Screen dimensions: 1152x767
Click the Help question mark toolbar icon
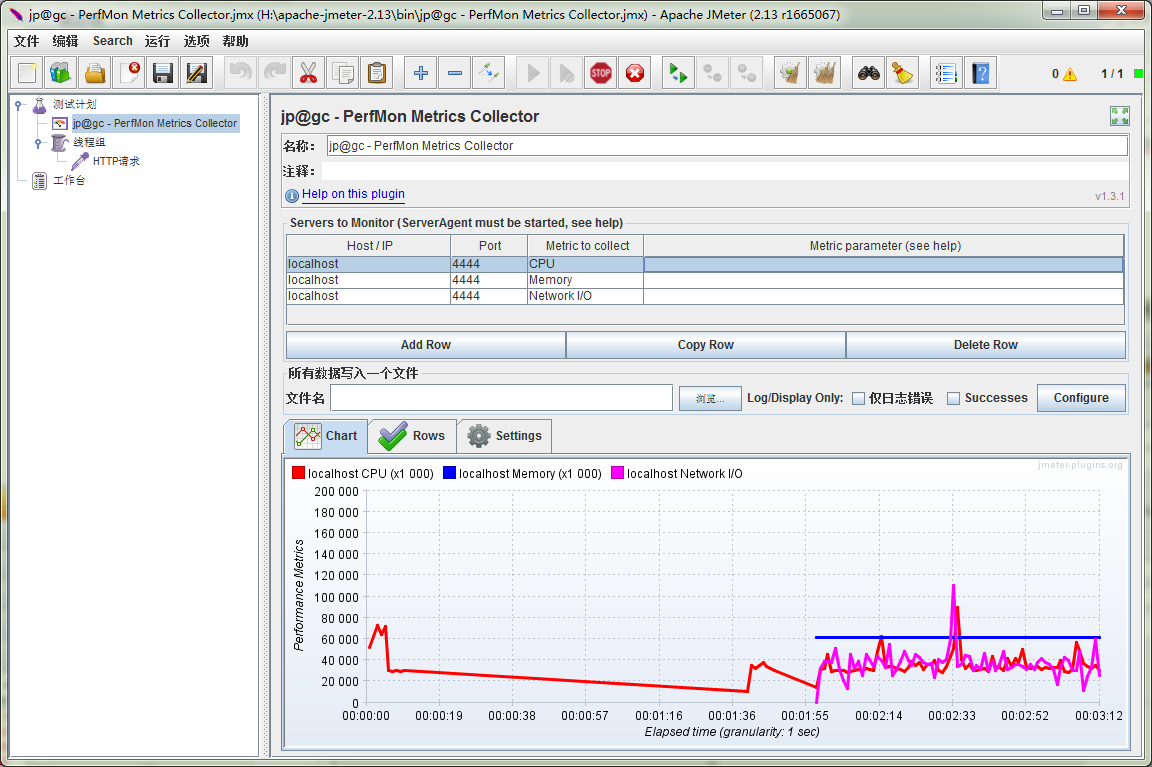(x=980, y=73)
